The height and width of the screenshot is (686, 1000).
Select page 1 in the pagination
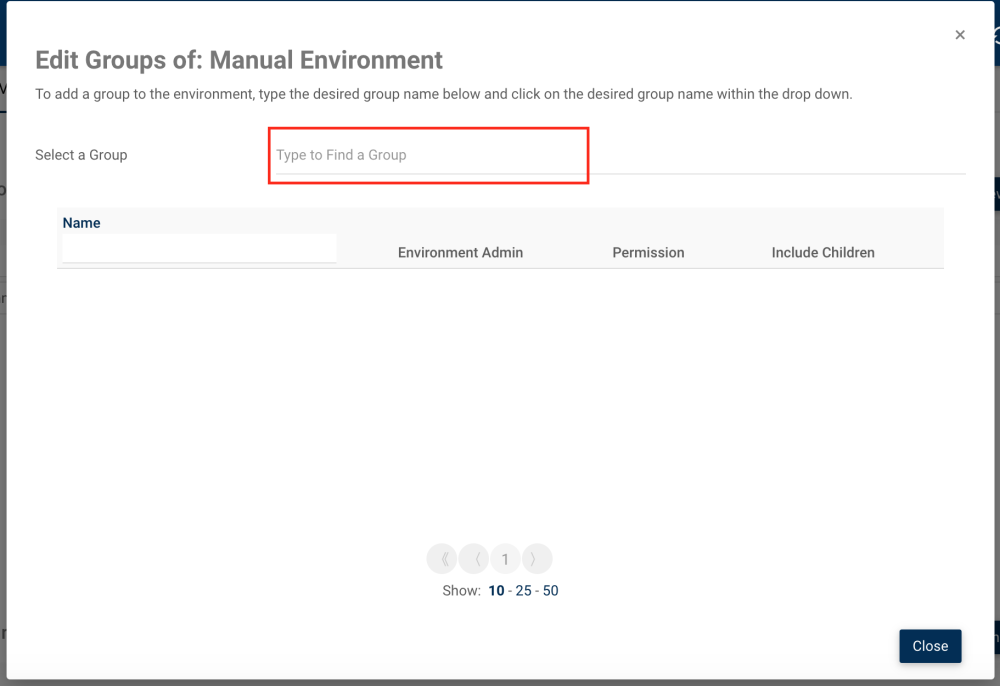[x=505, y=558]
